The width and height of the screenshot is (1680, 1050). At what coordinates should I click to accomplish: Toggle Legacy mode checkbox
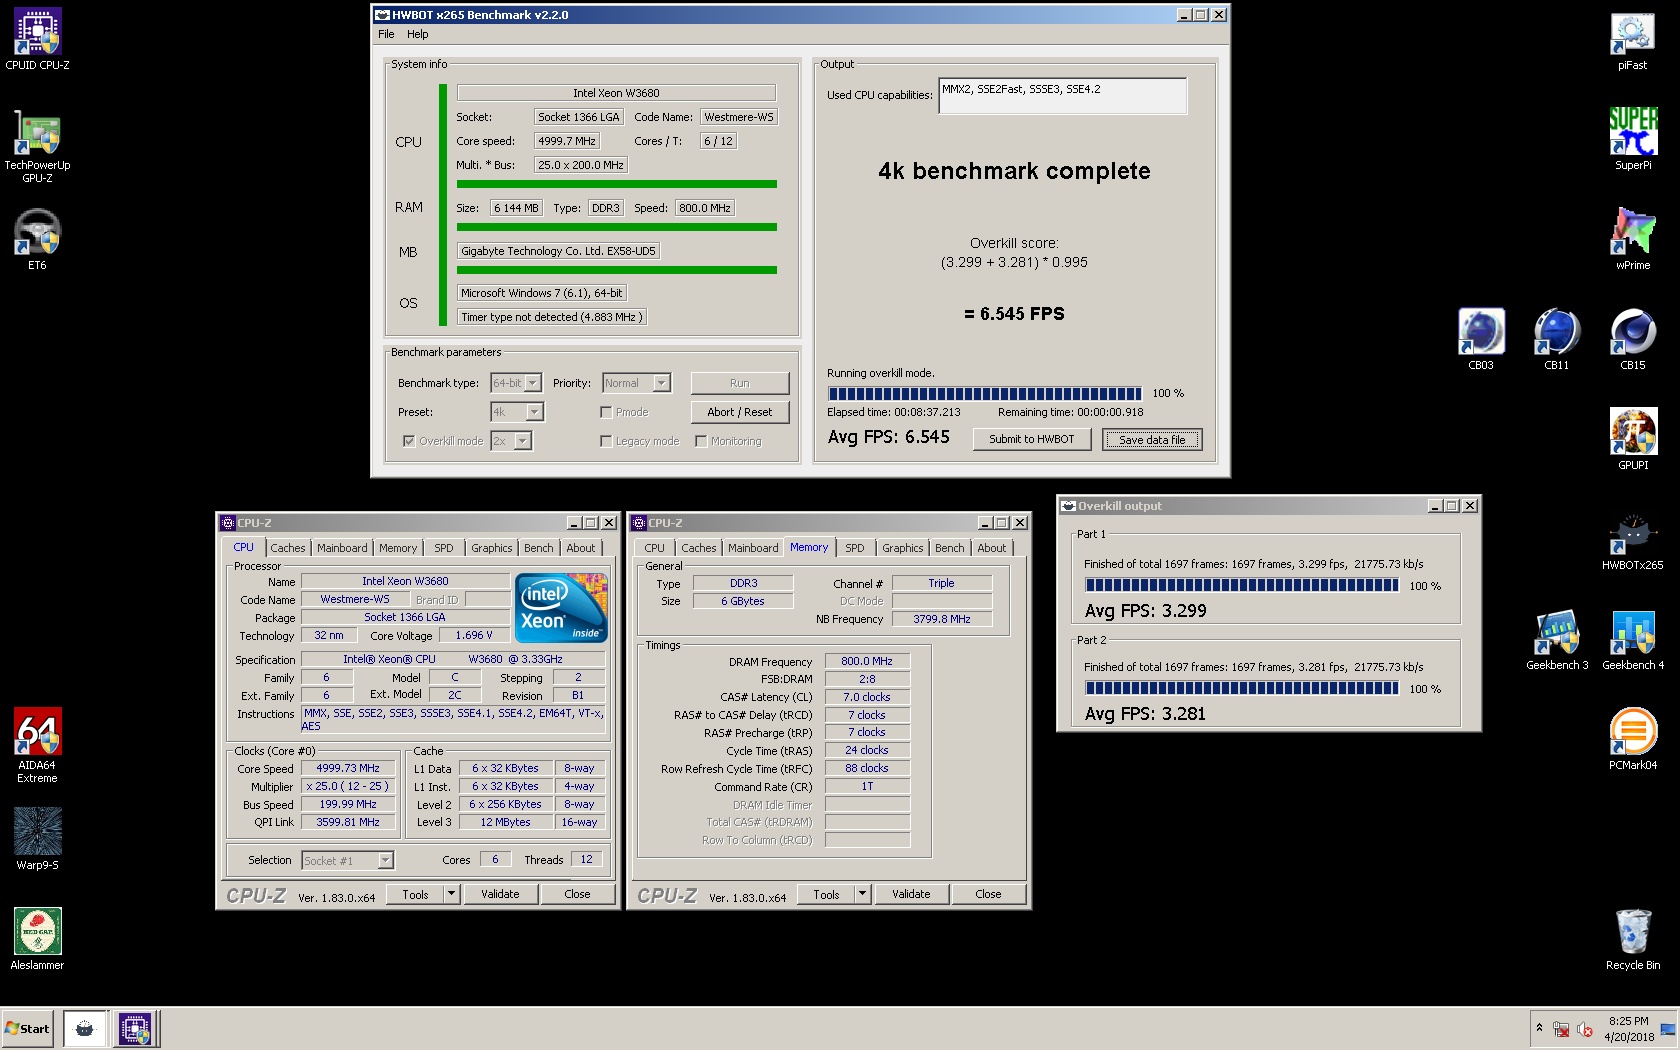coord(605,441)
